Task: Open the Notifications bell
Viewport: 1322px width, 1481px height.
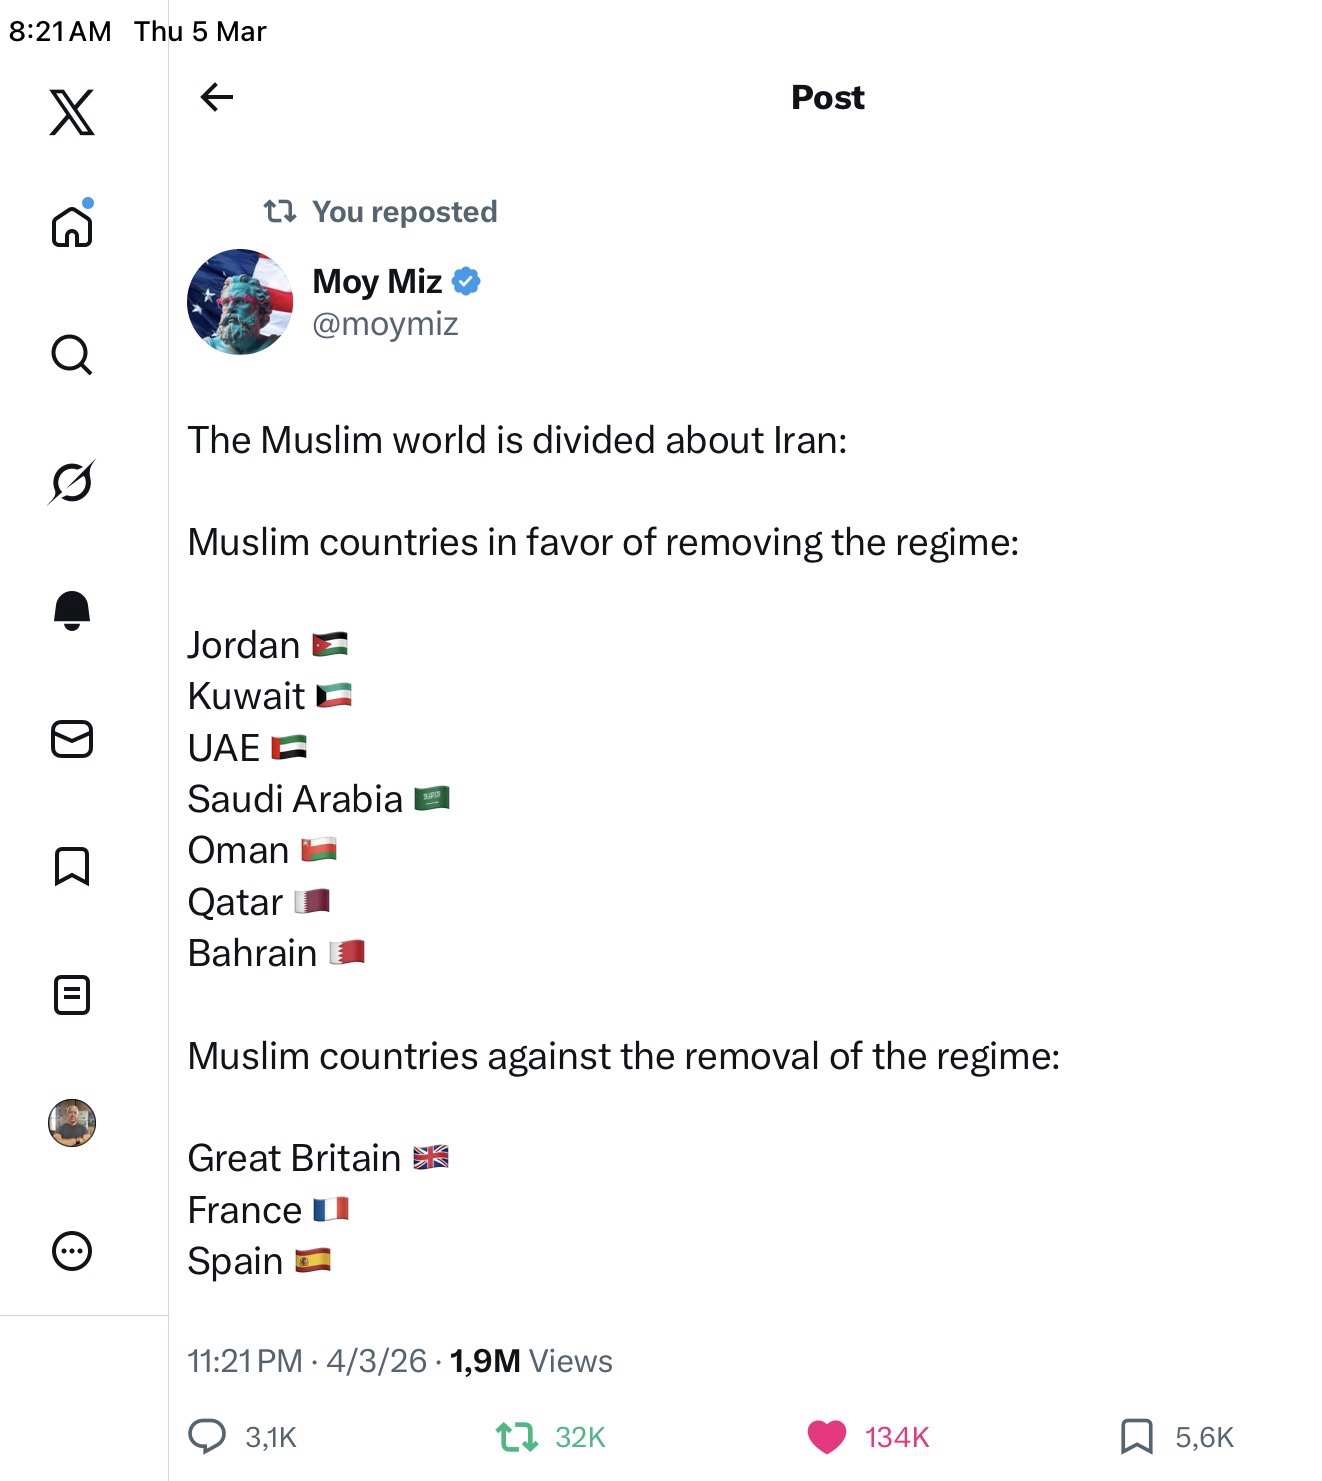Action: click(x=72, y=610)
